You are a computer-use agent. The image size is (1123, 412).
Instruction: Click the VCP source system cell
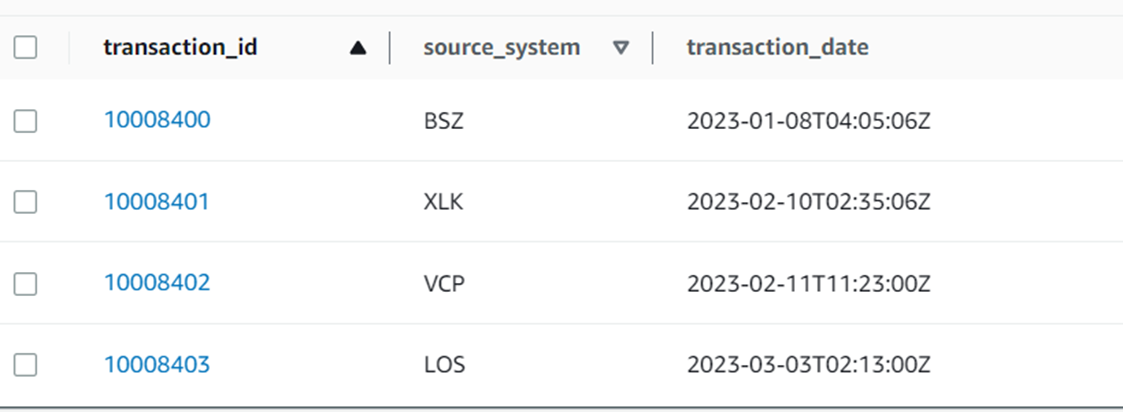pyautogui.click(x=445, y=284)
